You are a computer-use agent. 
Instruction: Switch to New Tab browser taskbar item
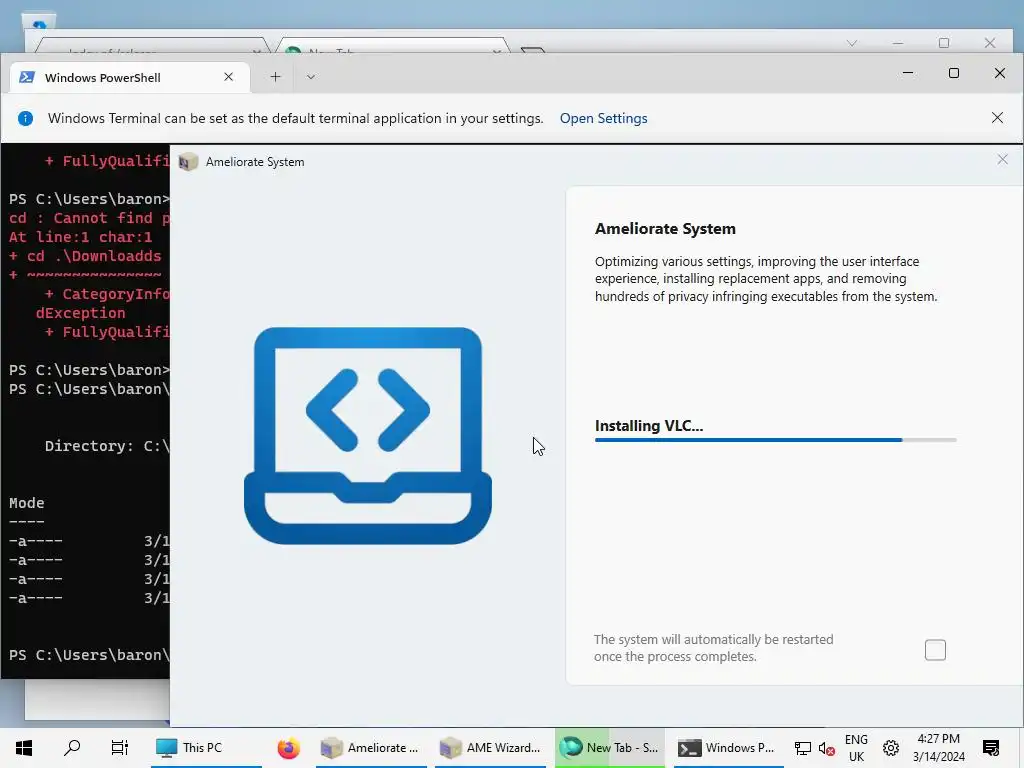[x=610, y=748]
